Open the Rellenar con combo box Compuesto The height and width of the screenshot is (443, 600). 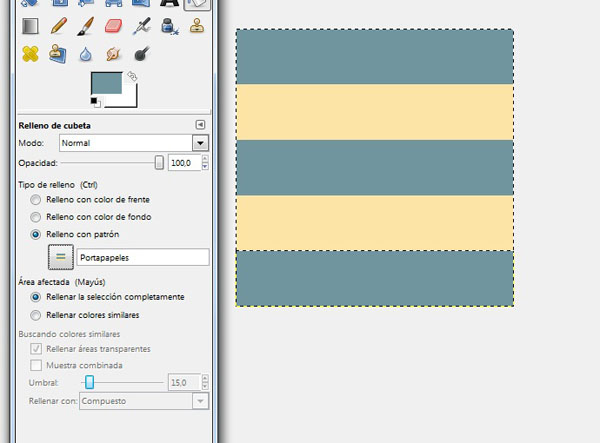144,401
